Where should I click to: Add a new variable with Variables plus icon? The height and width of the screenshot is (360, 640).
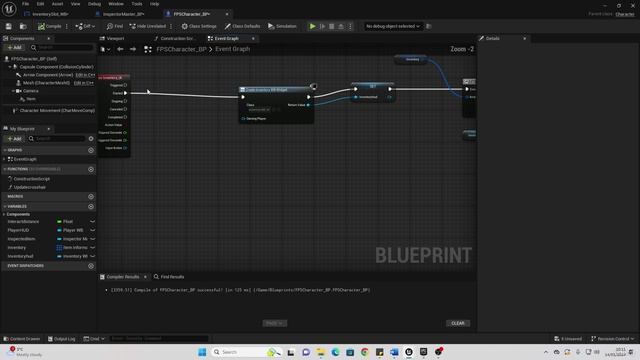click(x=91, y=207)
